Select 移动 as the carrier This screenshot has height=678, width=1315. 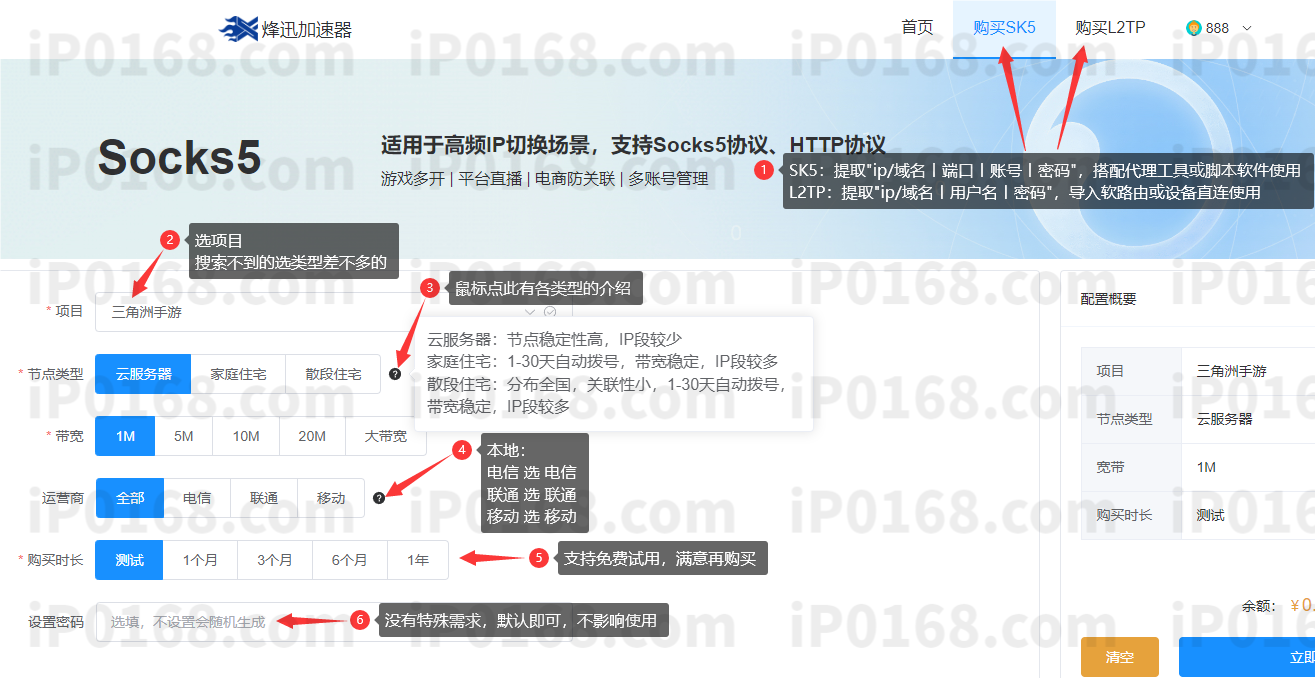click(331, 498)
